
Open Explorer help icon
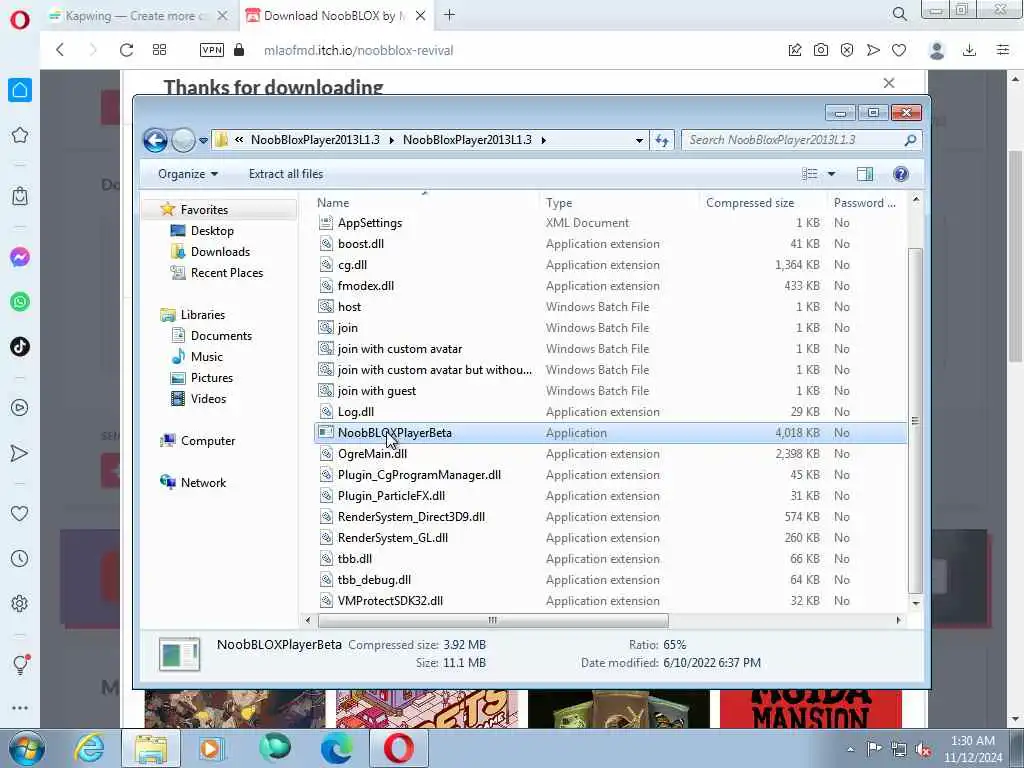coord(901,174)
